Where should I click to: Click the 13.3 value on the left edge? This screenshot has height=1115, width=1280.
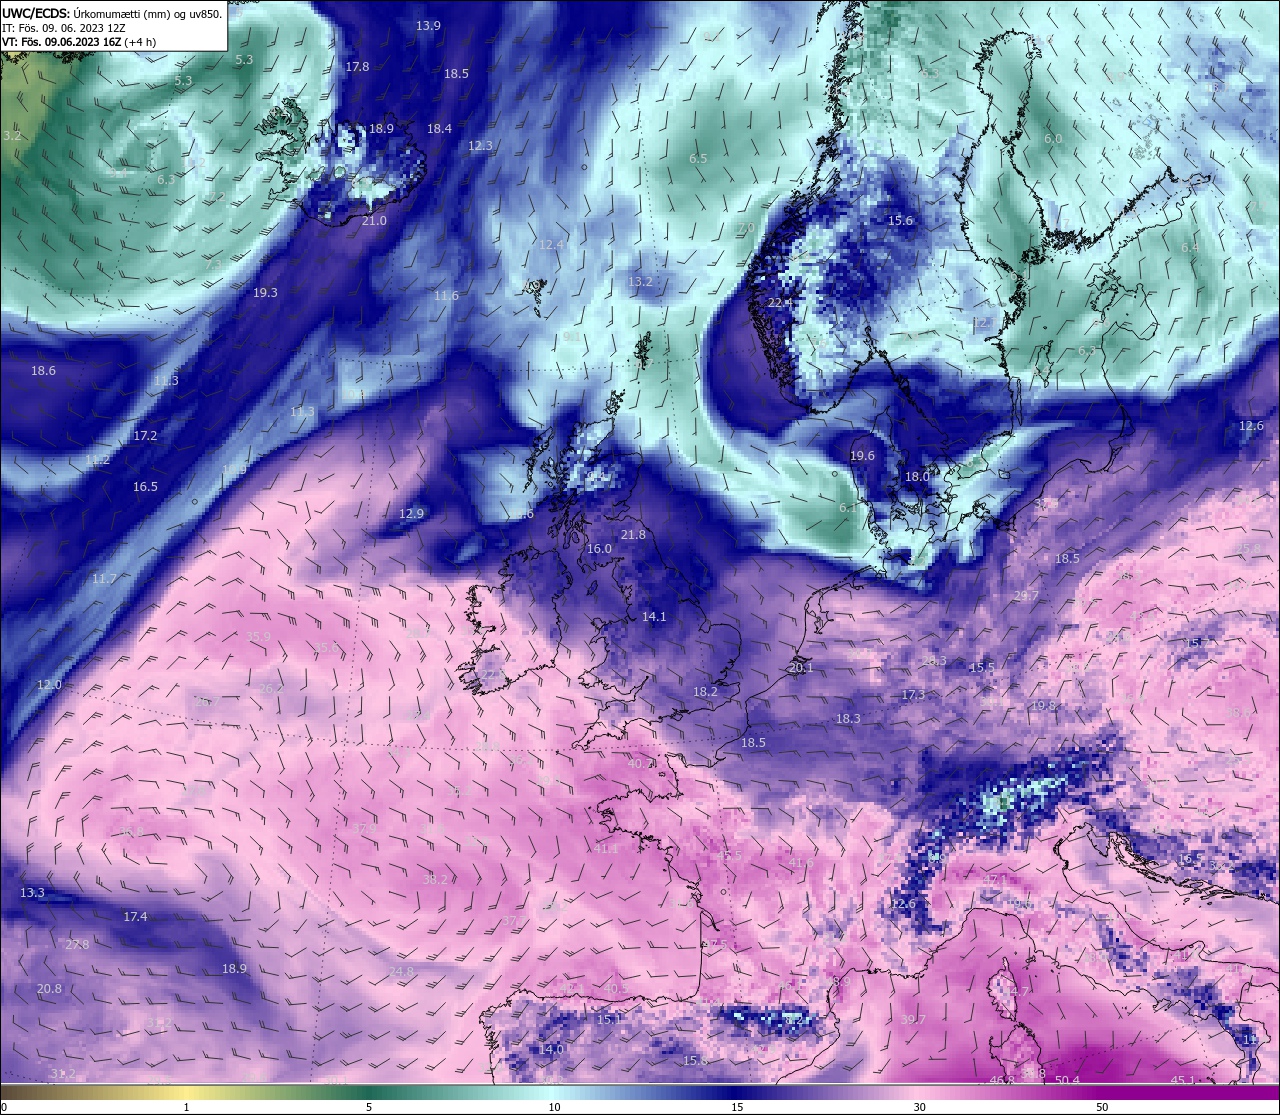point(32,893)
